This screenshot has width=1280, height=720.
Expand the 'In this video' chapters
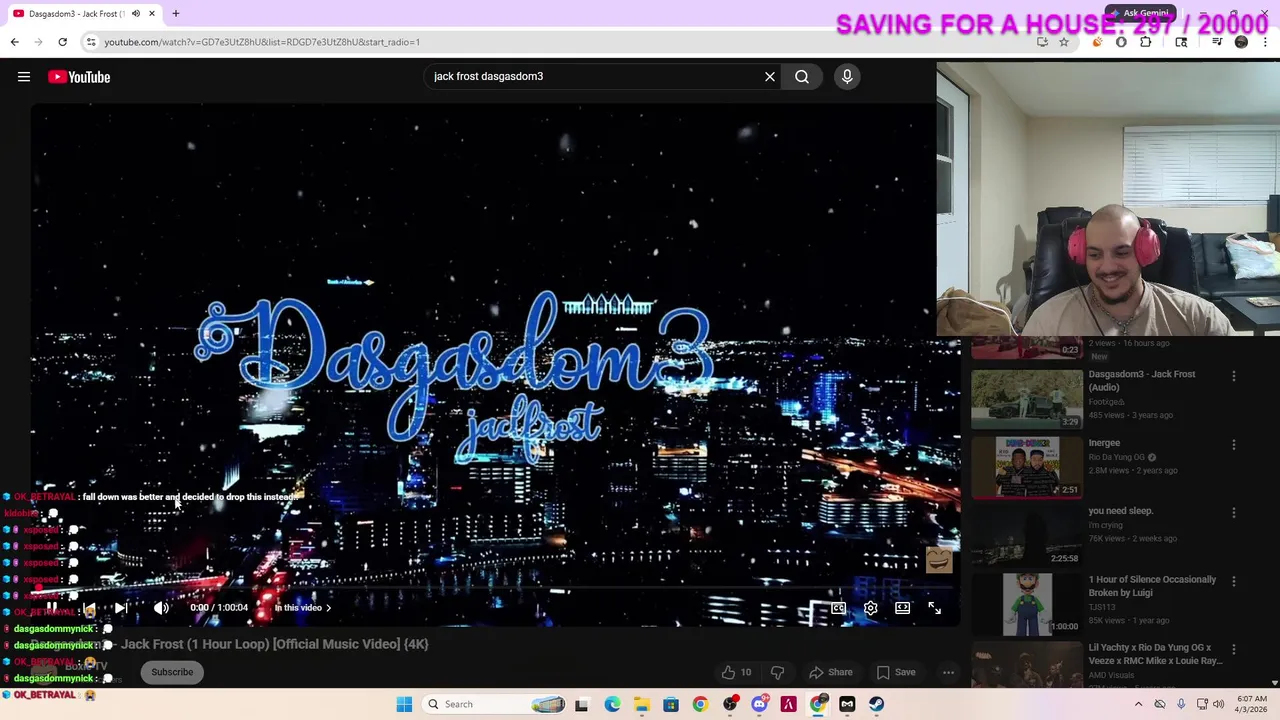click(x=302, y=608)
